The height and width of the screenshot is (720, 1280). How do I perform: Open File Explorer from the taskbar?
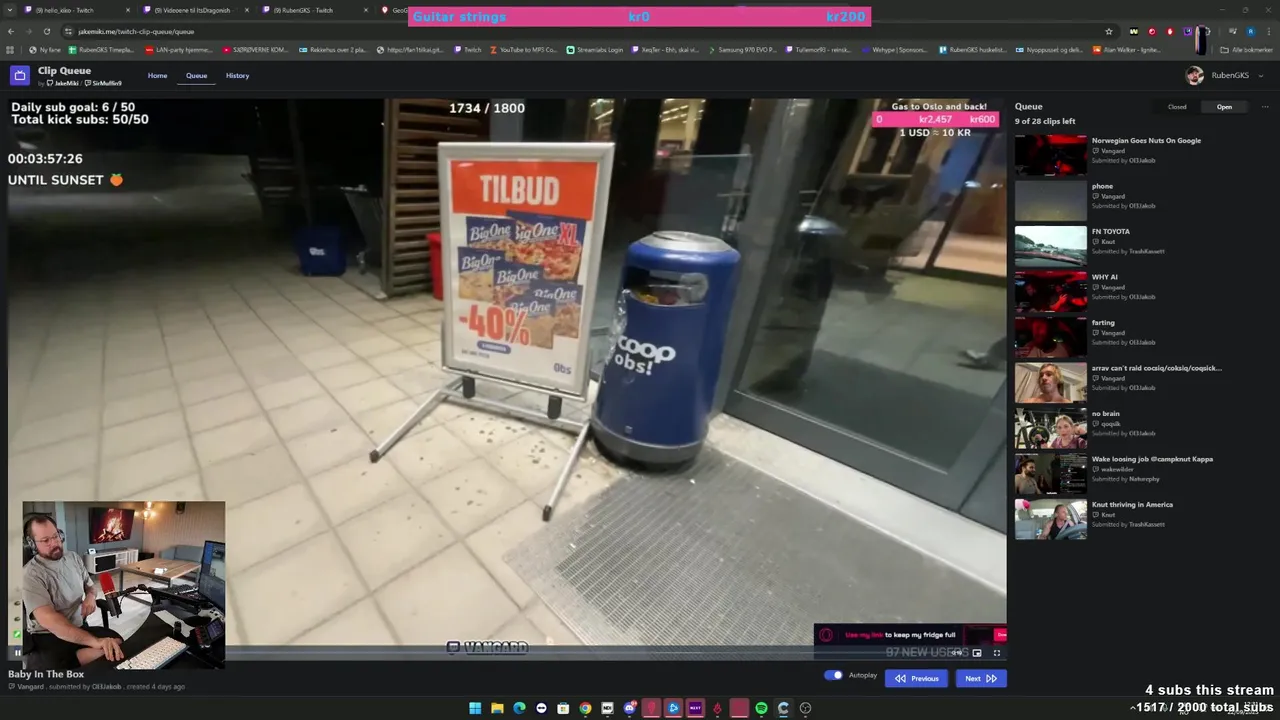(x=497, y=708)
